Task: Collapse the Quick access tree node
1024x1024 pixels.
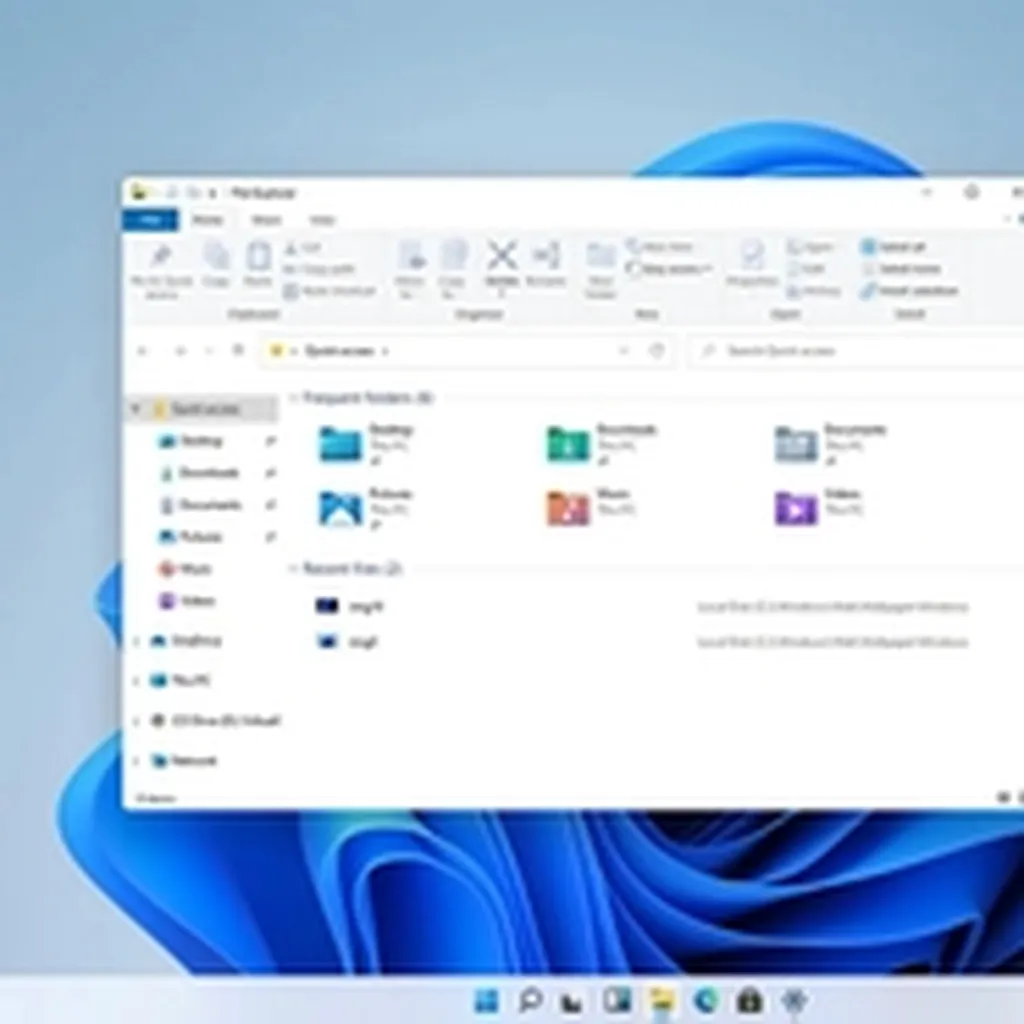Action: point(136,409)
